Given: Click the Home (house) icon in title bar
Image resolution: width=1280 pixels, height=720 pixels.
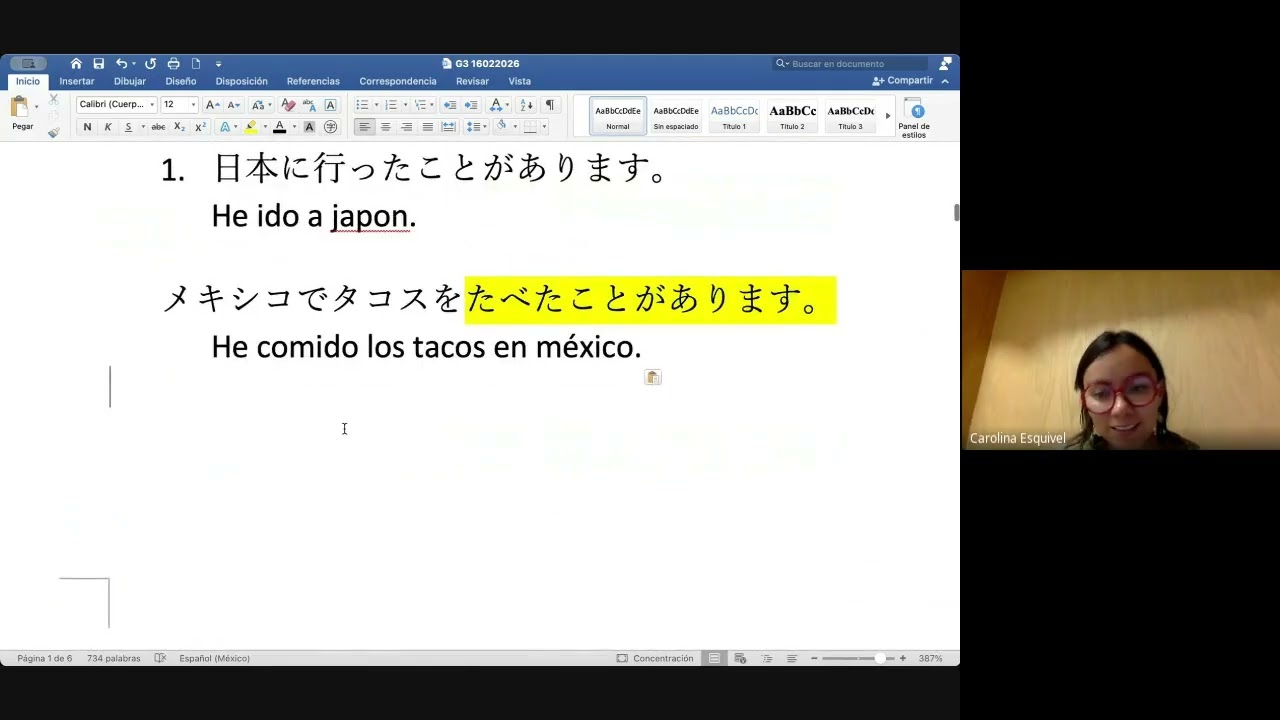Looking at the screenshot, I should tap(76, 64).
